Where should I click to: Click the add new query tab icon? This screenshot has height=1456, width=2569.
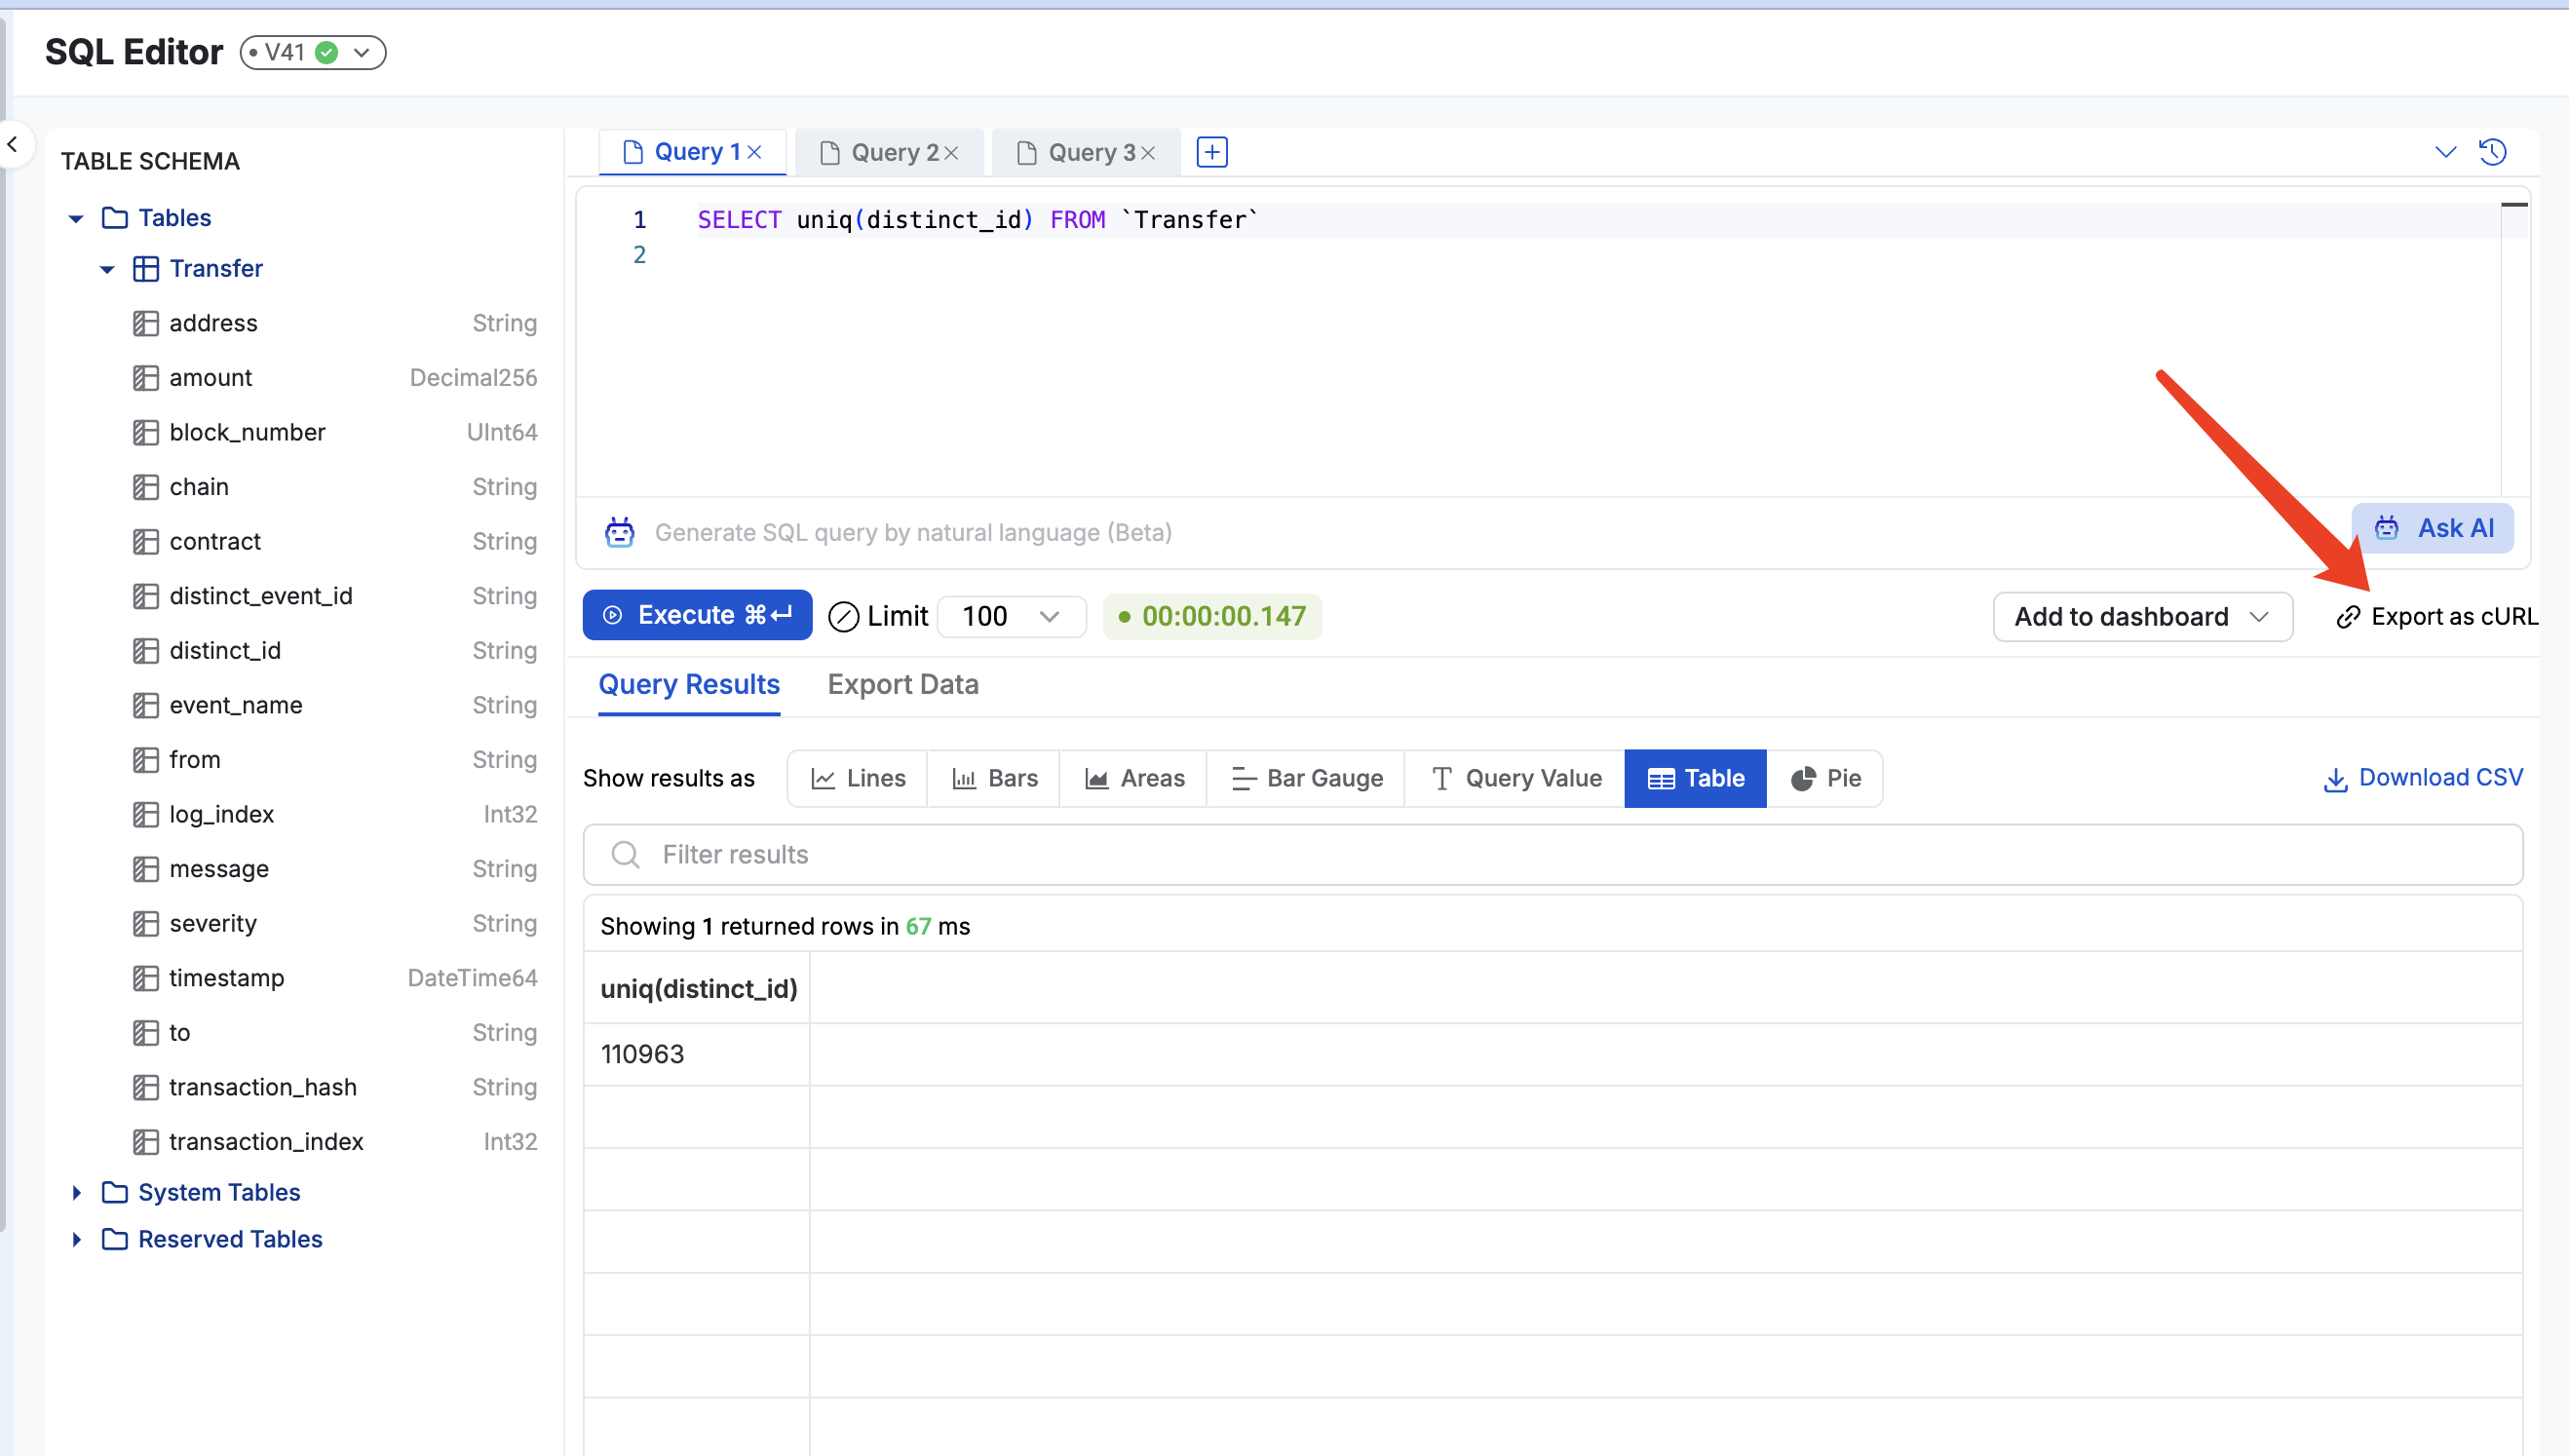(x=1211, y=151)
